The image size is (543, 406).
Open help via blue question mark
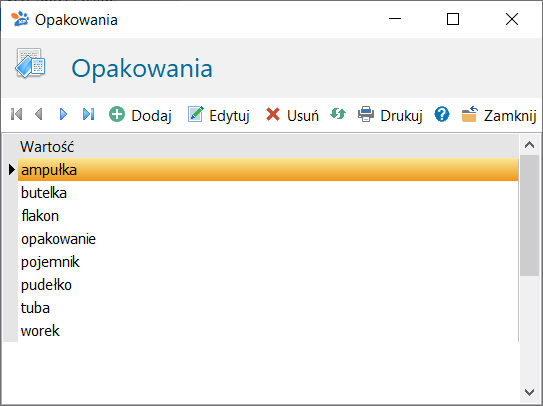pyautogui.click(x=442, y=114)
